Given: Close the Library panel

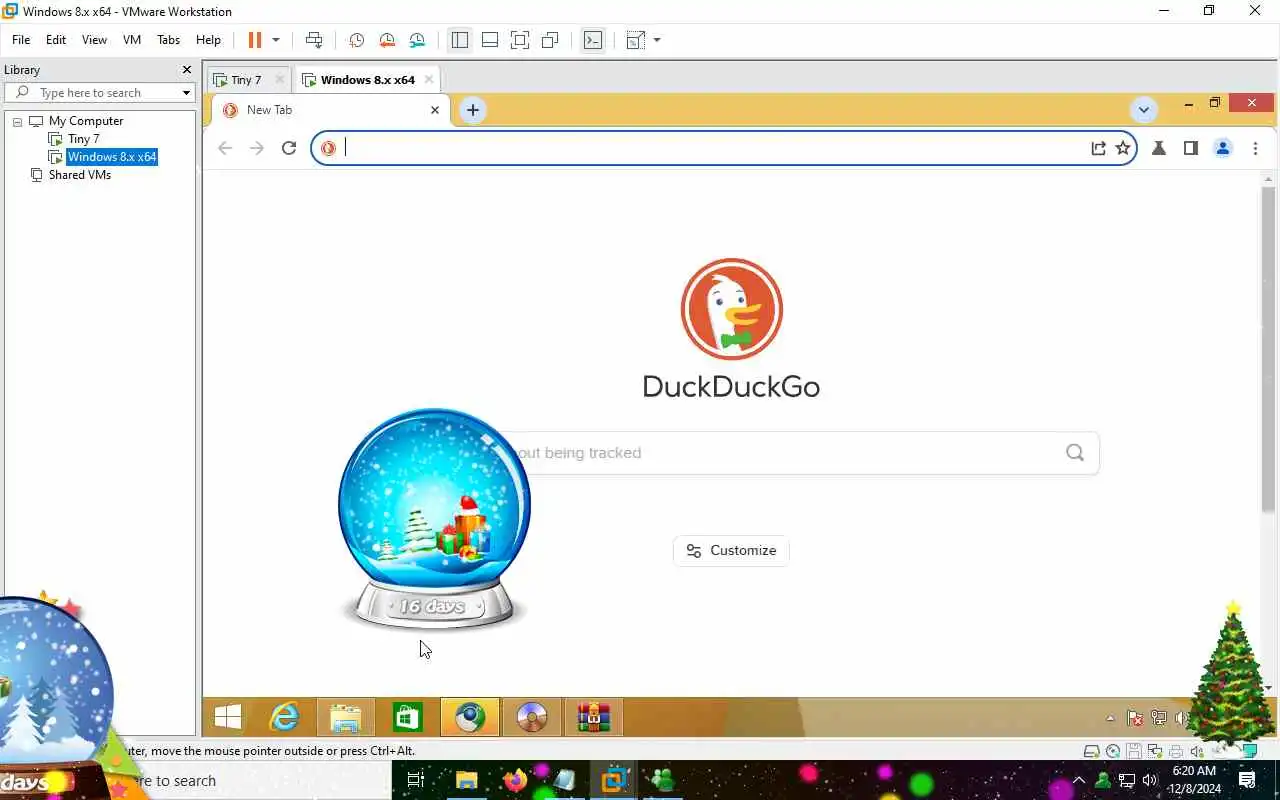Looking at the screenshot, I should click(186, 70).
